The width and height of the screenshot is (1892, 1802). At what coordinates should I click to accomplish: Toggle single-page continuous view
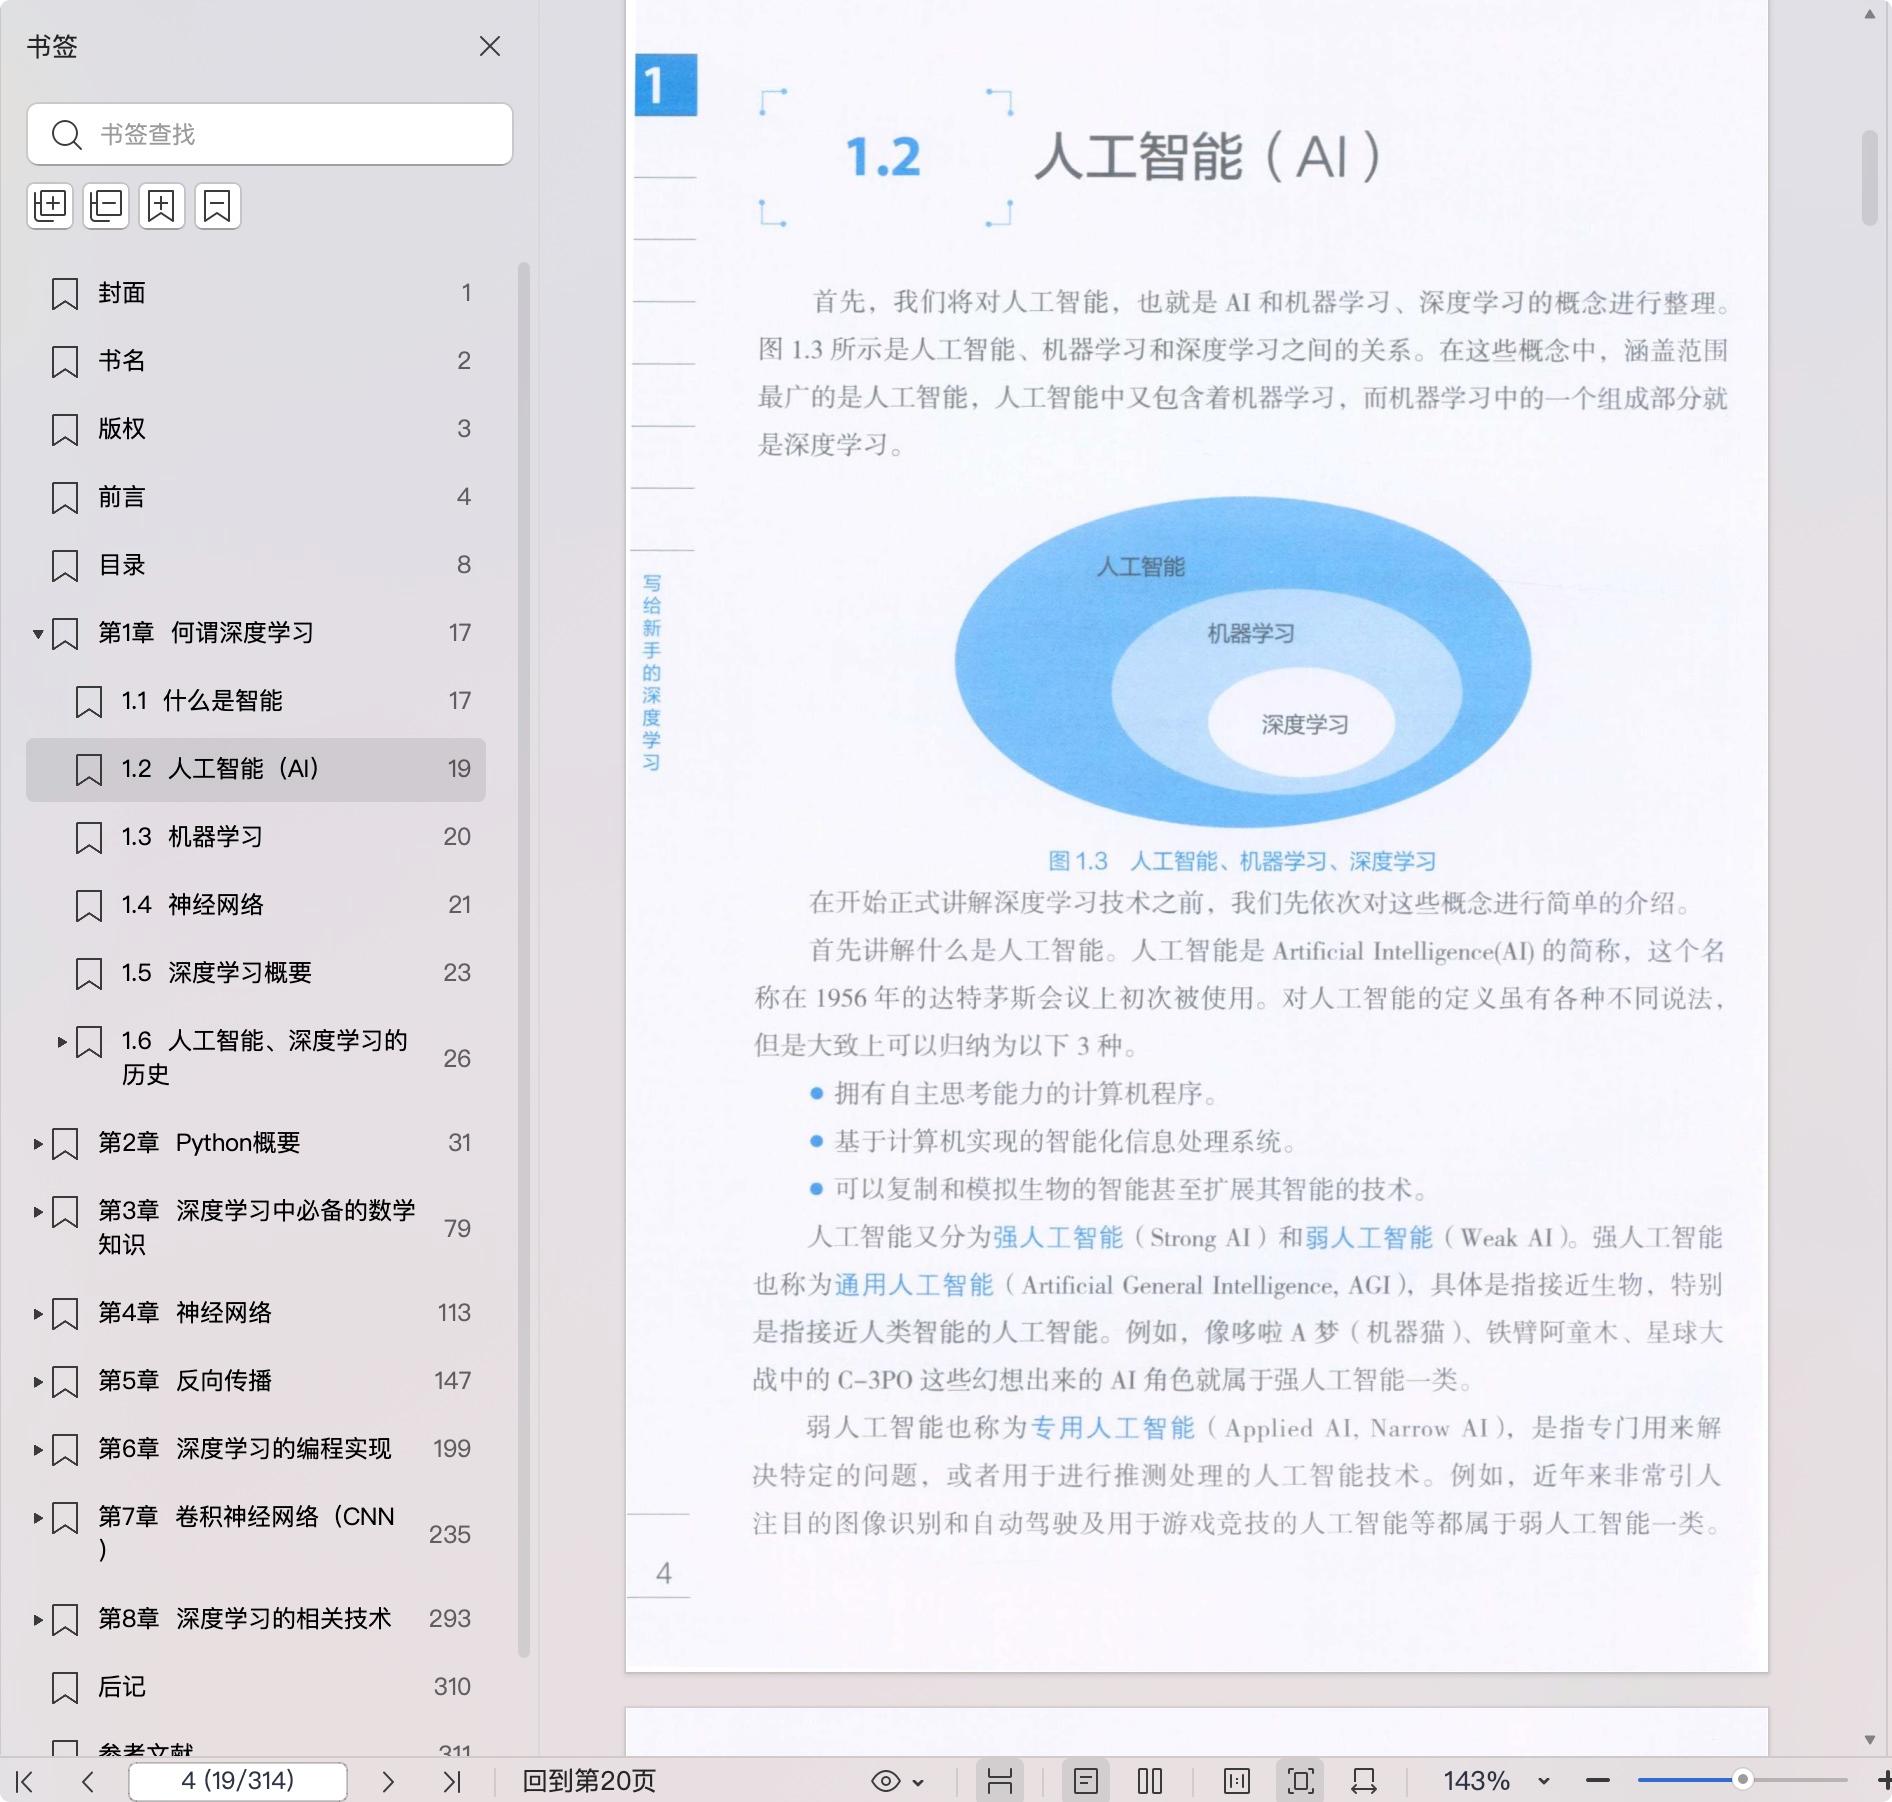[1086, 1781]
